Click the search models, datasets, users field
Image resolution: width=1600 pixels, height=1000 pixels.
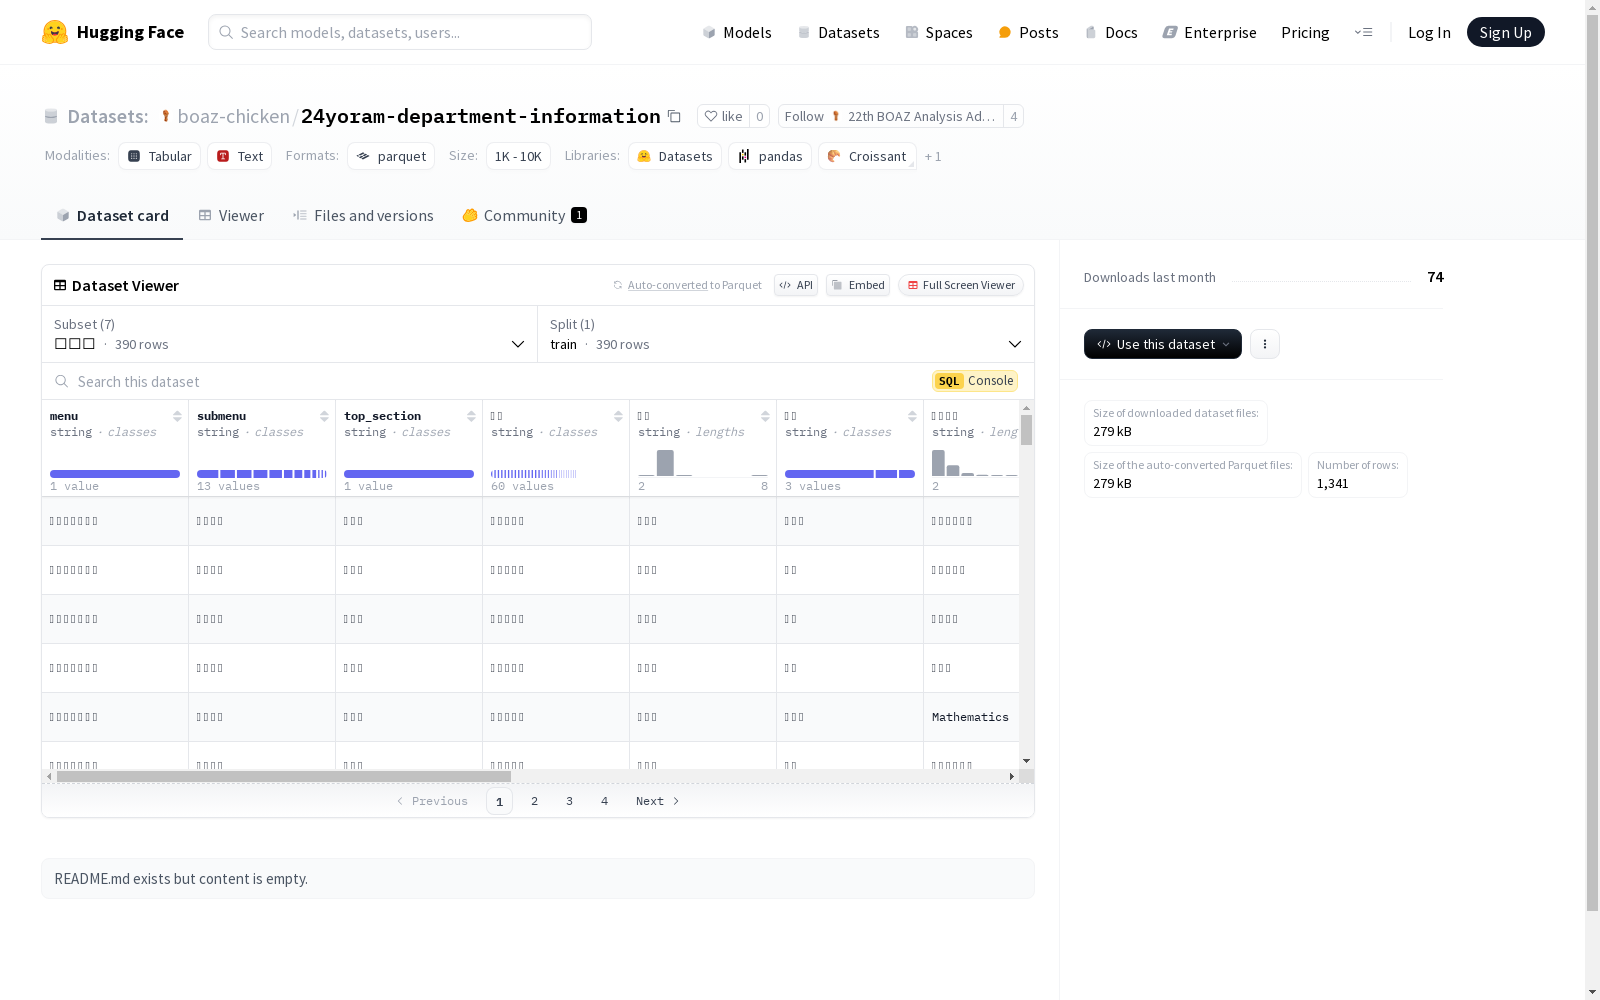(x=400, y=32)
